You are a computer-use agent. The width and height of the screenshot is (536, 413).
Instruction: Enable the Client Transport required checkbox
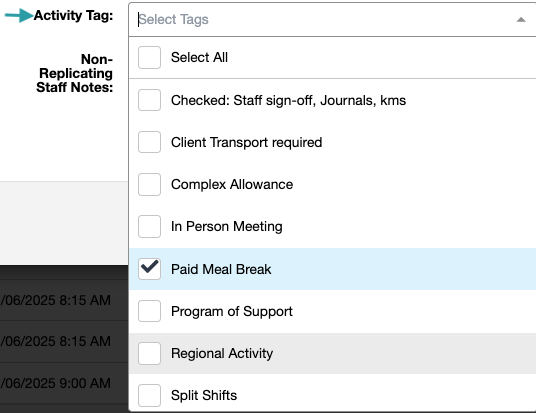tap(149, 142)
